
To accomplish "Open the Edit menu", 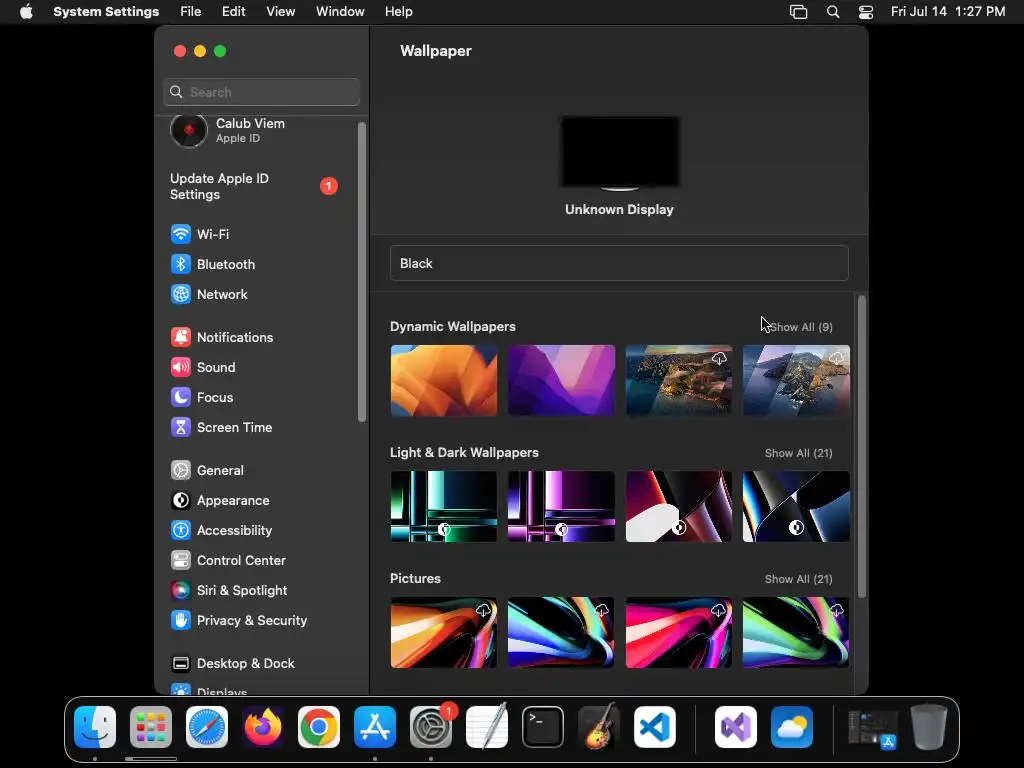I will pyautogui.click(x=233, y=12).
